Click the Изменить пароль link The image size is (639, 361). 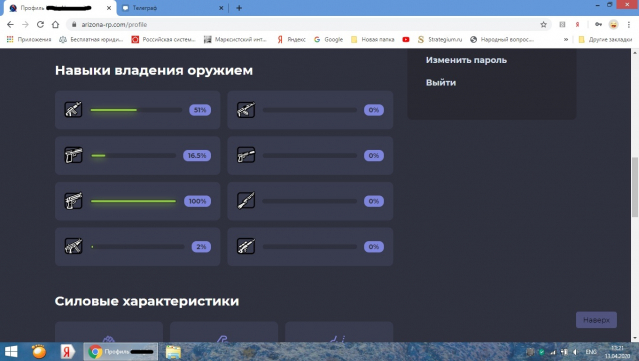pos(466,60)
